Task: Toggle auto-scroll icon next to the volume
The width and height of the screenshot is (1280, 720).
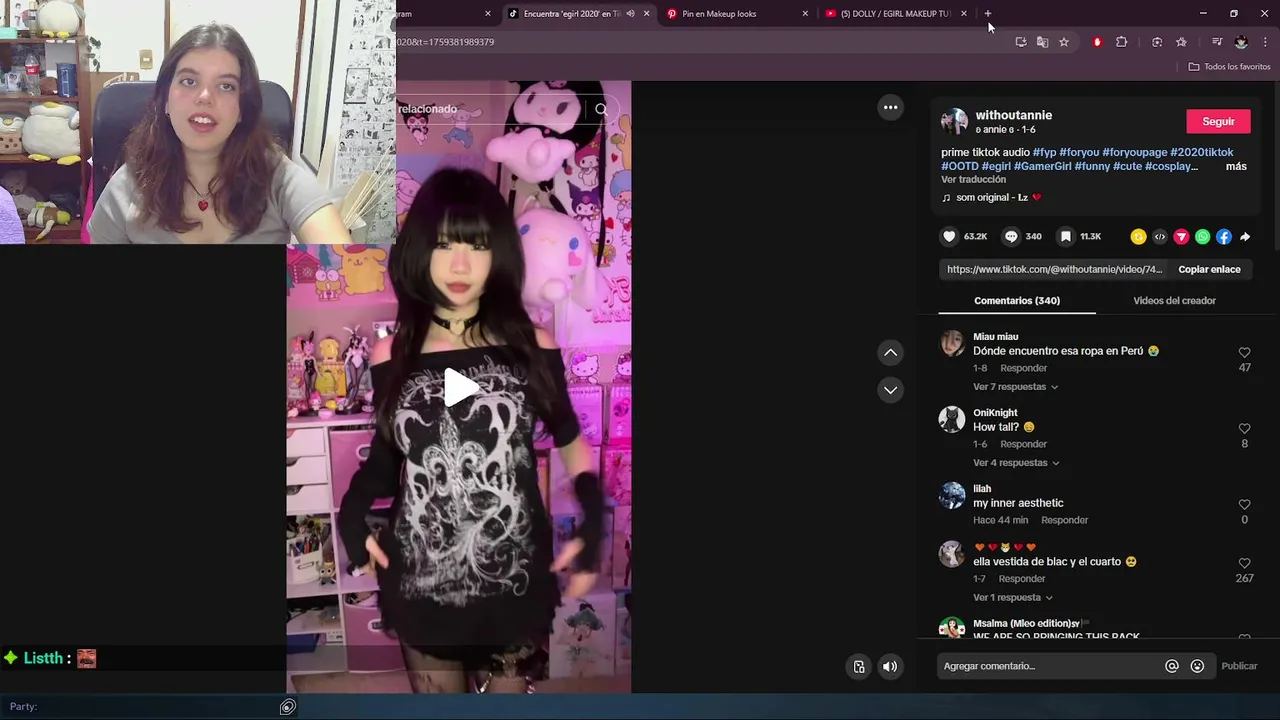Action: pos(859,667)
